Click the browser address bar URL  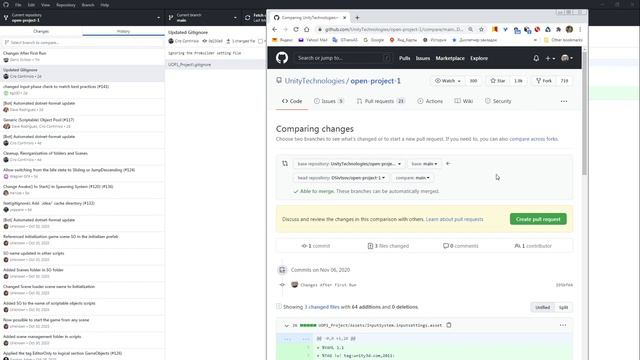coord(393,29)
